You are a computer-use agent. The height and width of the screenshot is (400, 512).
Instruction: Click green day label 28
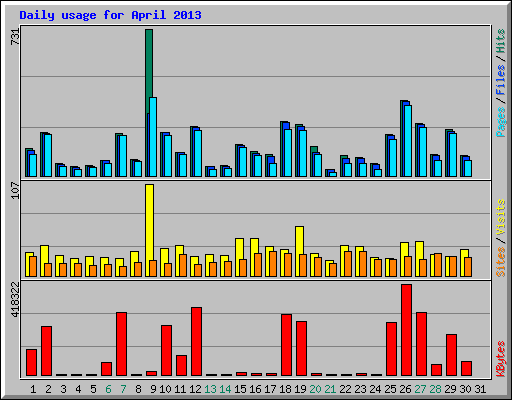point(435,389)
